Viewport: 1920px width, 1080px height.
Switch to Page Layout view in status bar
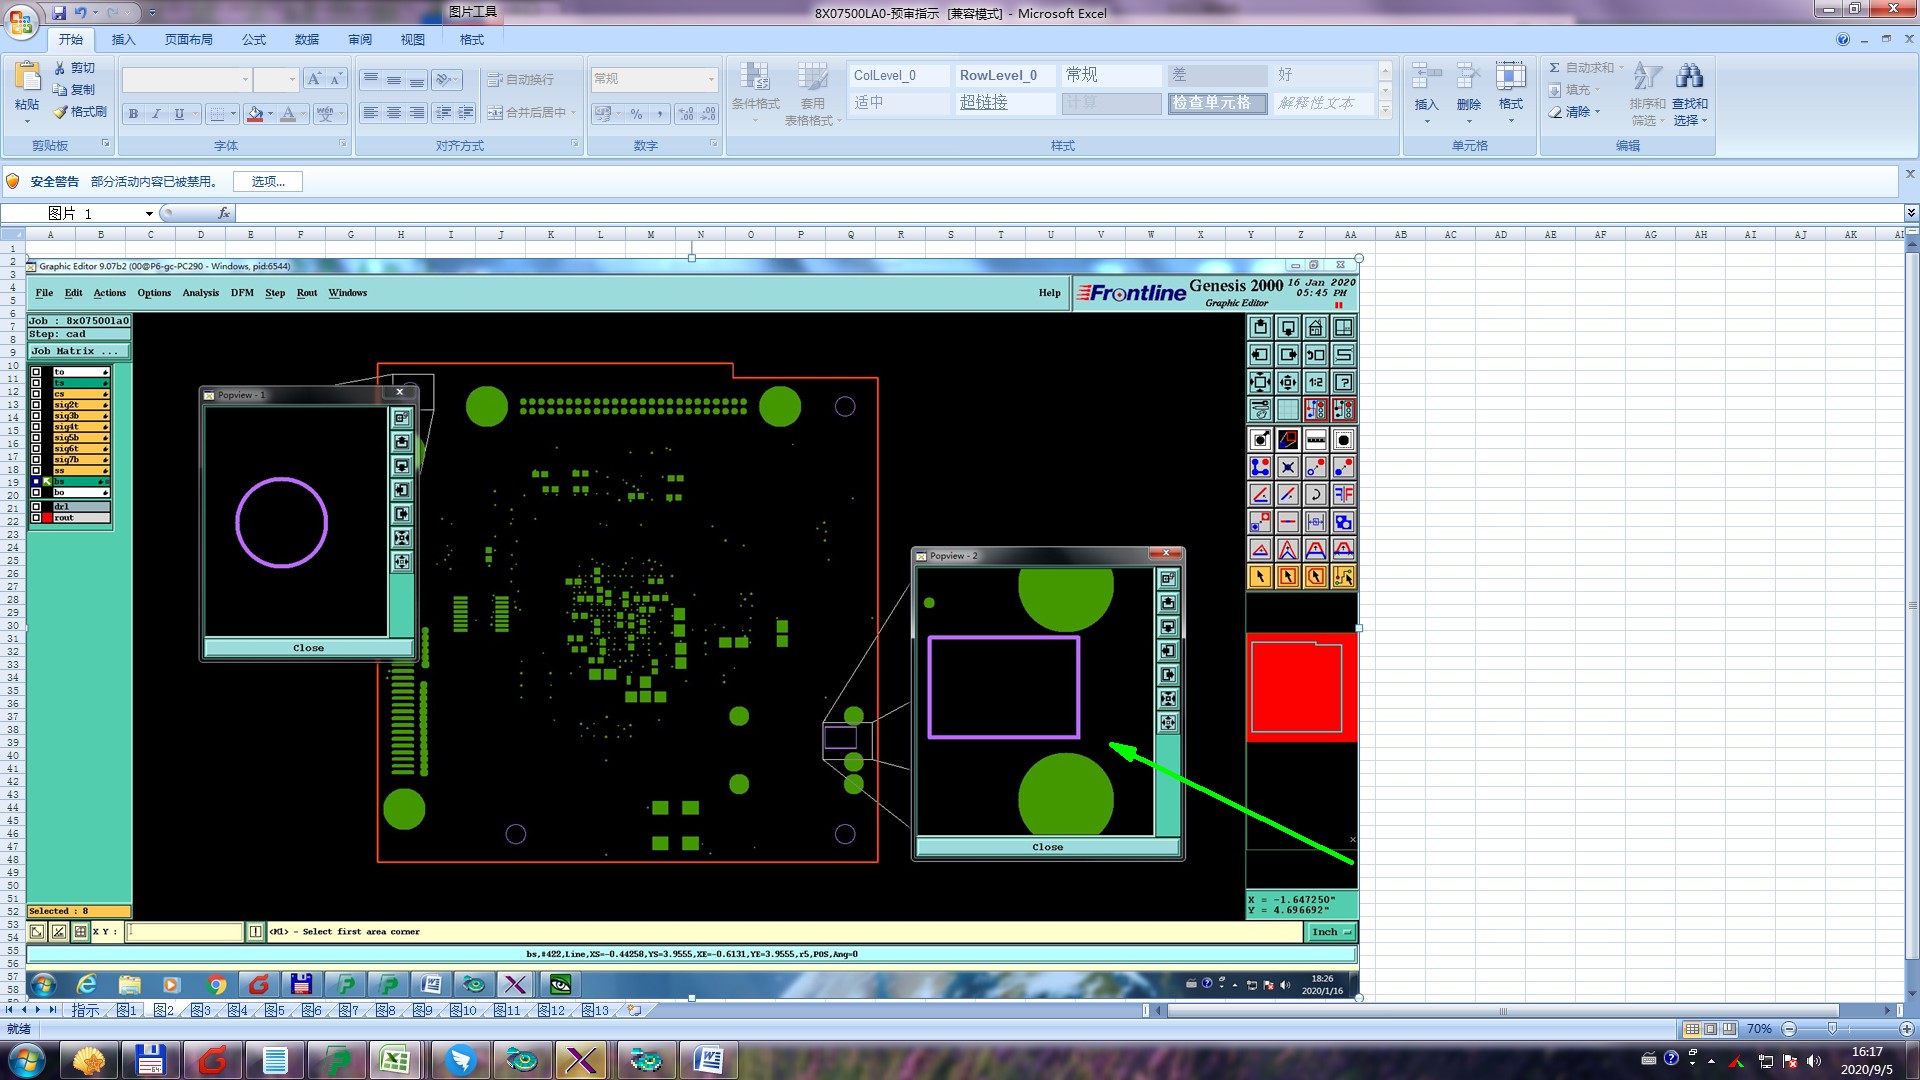[1710, 1029]
